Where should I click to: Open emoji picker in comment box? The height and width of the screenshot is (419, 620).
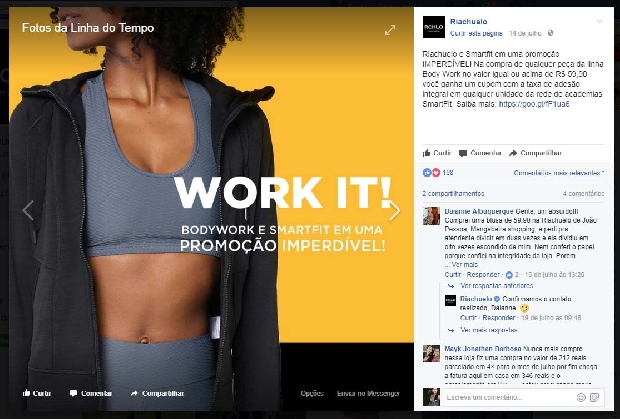[581, 397]
